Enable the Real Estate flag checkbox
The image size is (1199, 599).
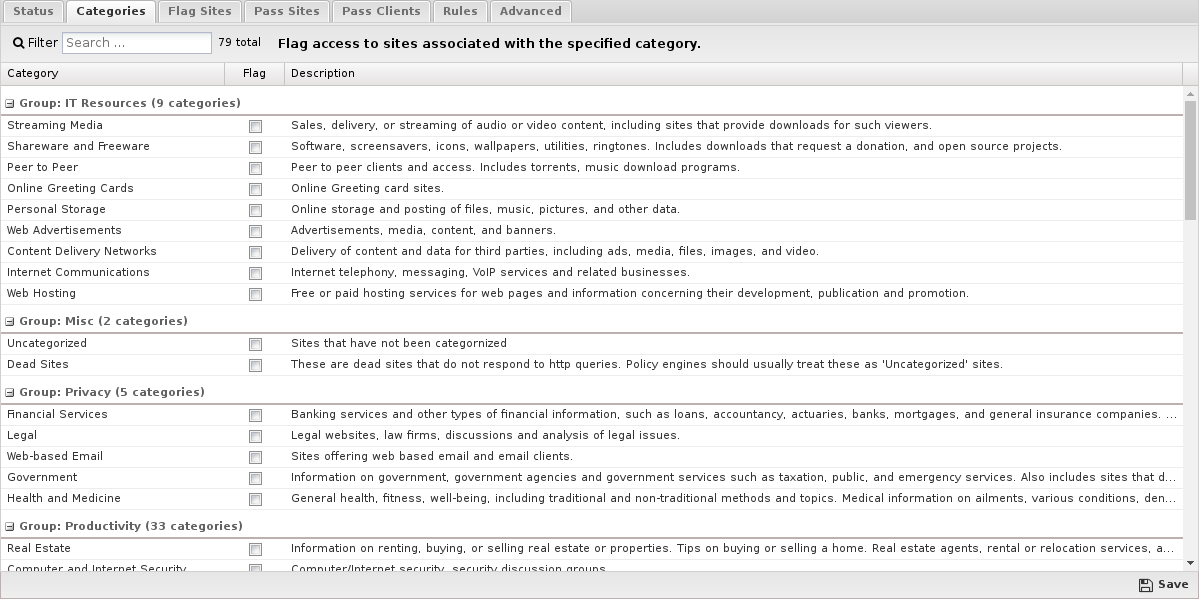255,549
